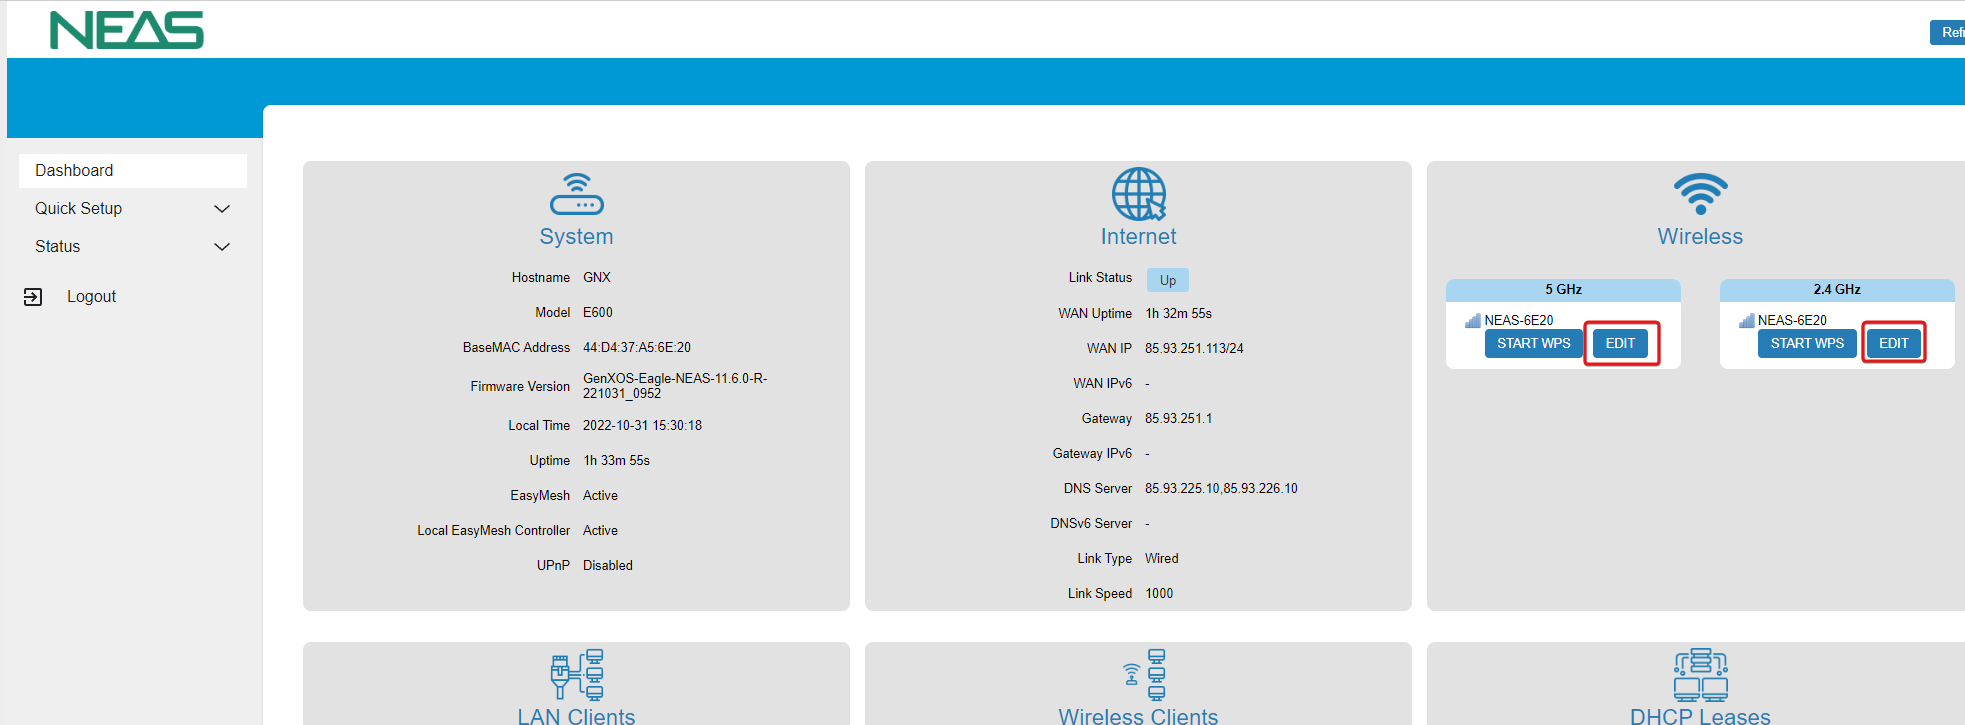Click WAN IP 85.93.251.113/24
The height and width of the screenshot is (725, 1965).
[1194, 349]
